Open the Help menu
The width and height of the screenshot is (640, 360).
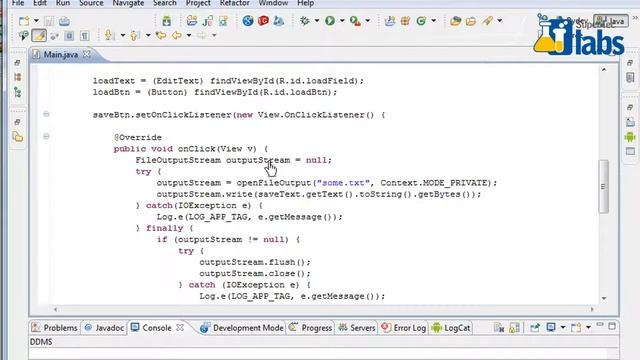coord(305,3)
